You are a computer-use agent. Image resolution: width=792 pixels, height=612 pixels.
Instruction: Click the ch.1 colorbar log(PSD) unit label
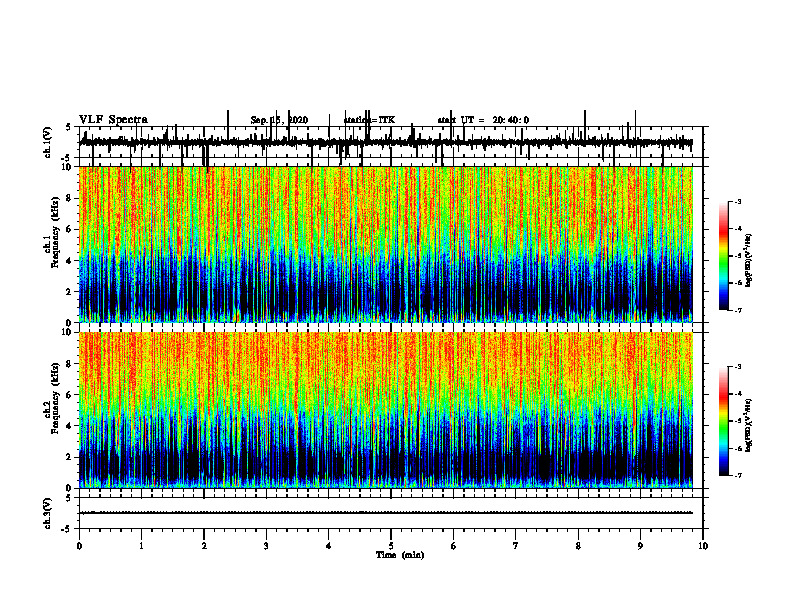[x=749, y=261]
